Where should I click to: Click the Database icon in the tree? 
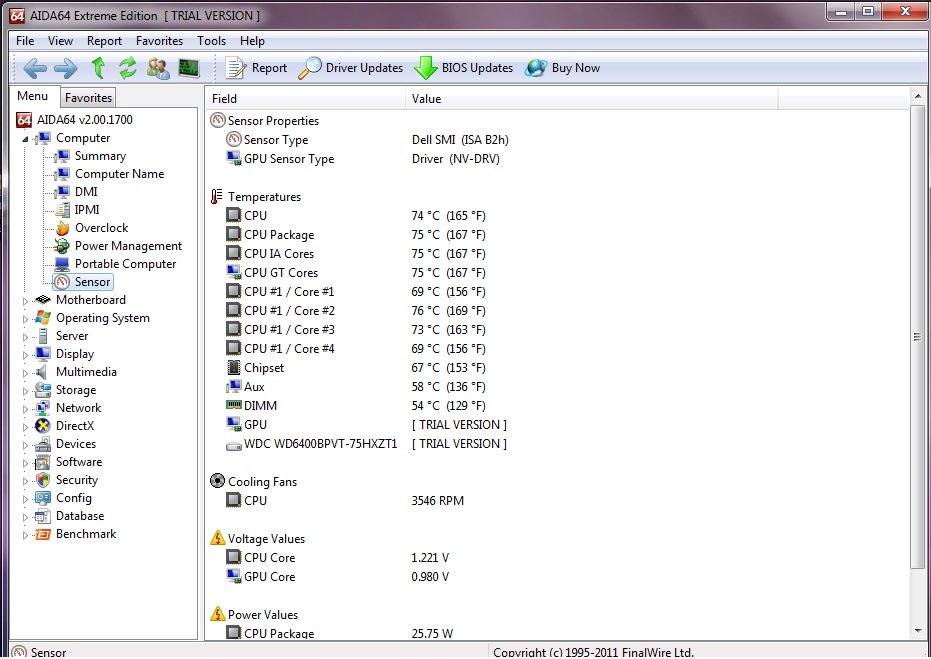pos(43,516)
